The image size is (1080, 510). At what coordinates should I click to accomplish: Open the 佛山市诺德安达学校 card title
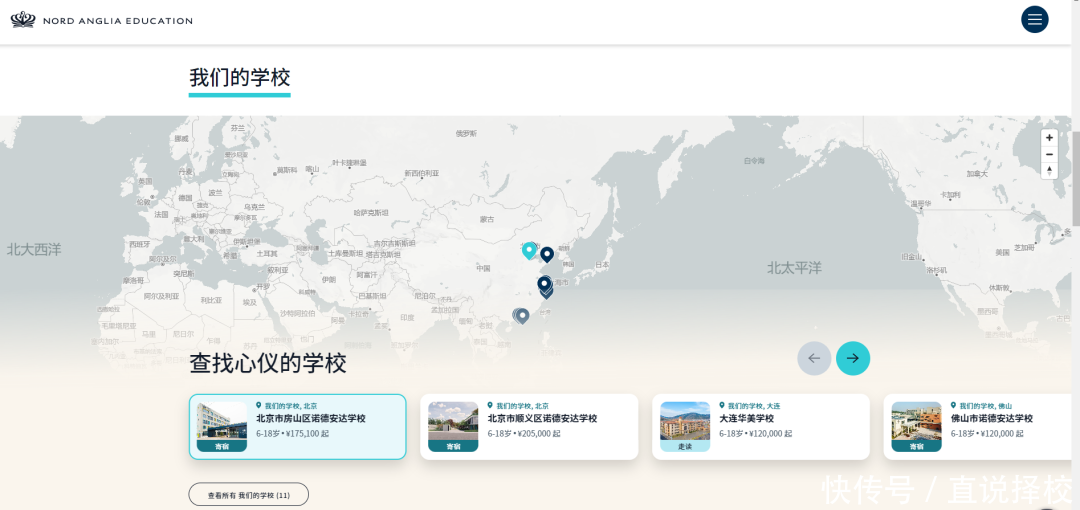pos(991,418)
